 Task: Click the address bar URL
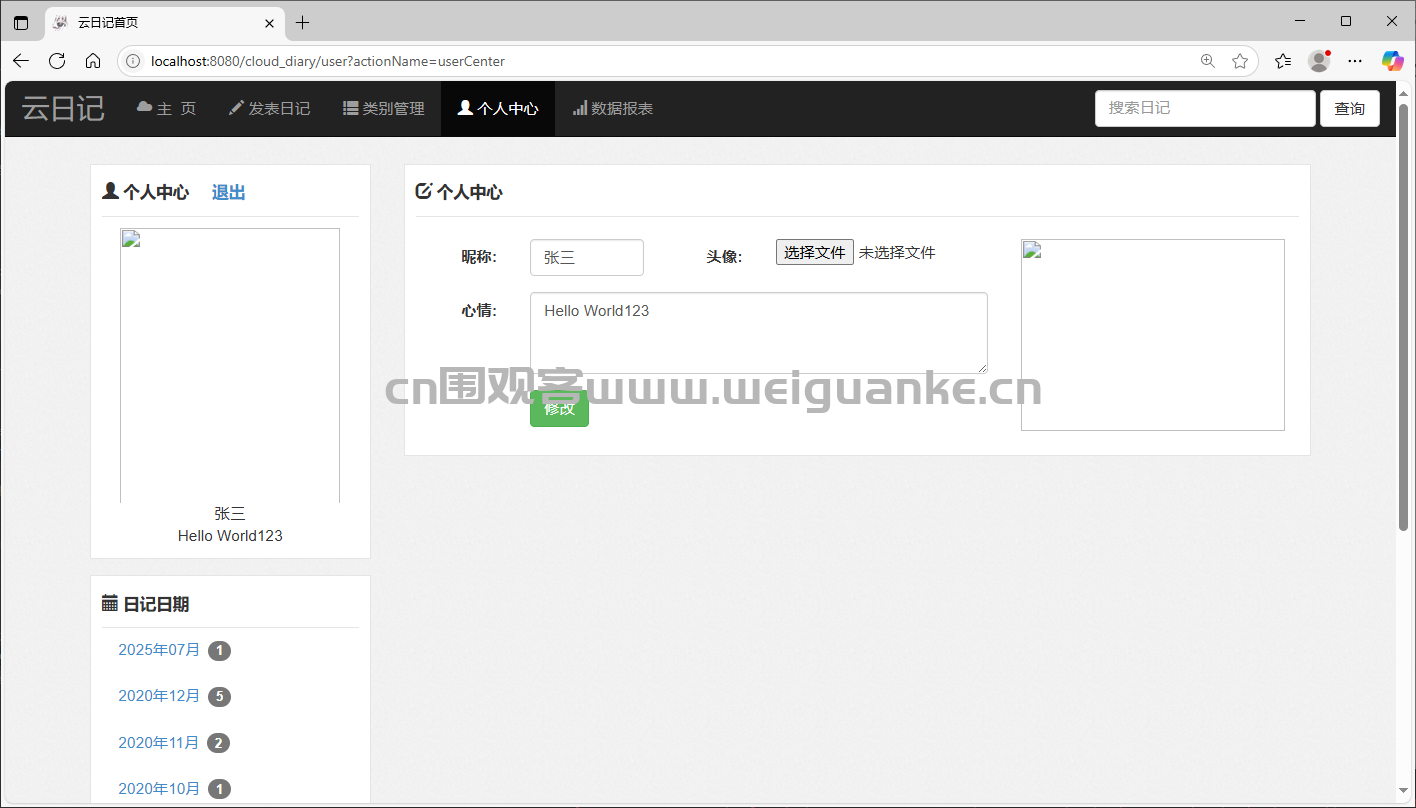[x=328, y=61]
